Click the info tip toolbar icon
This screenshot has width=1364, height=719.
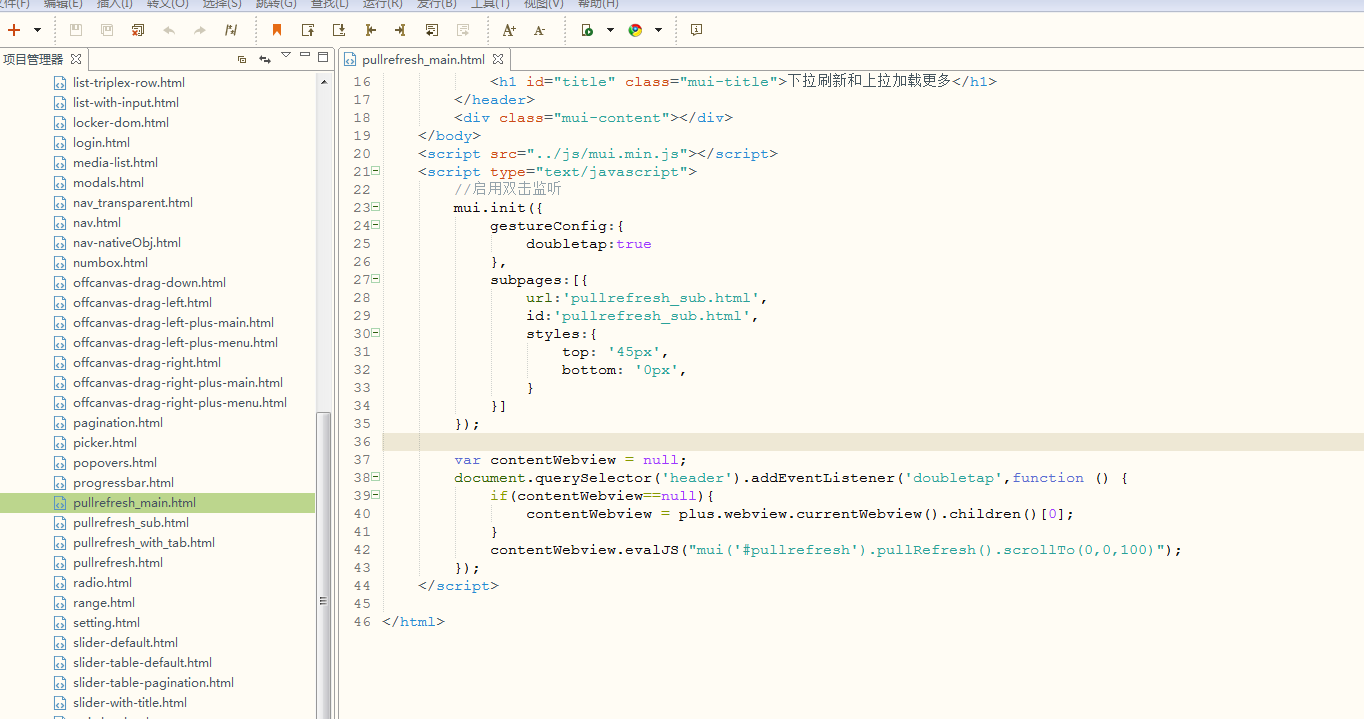697,30
